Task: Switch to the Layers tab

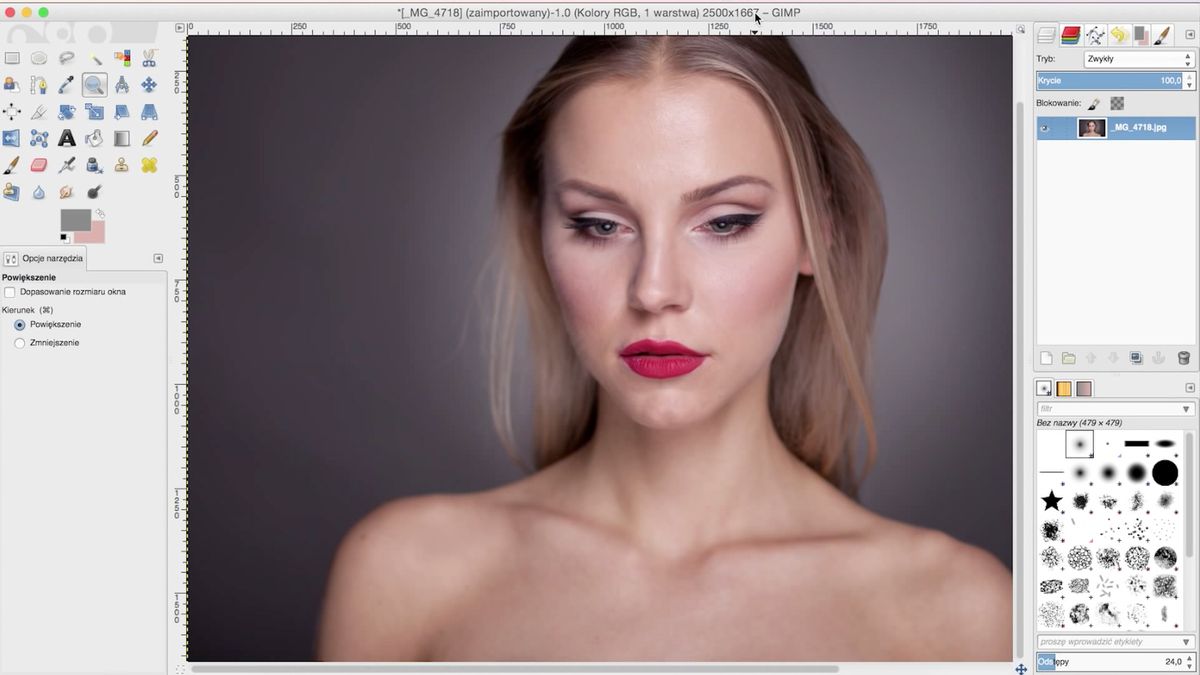Action: click(1047, 36)
